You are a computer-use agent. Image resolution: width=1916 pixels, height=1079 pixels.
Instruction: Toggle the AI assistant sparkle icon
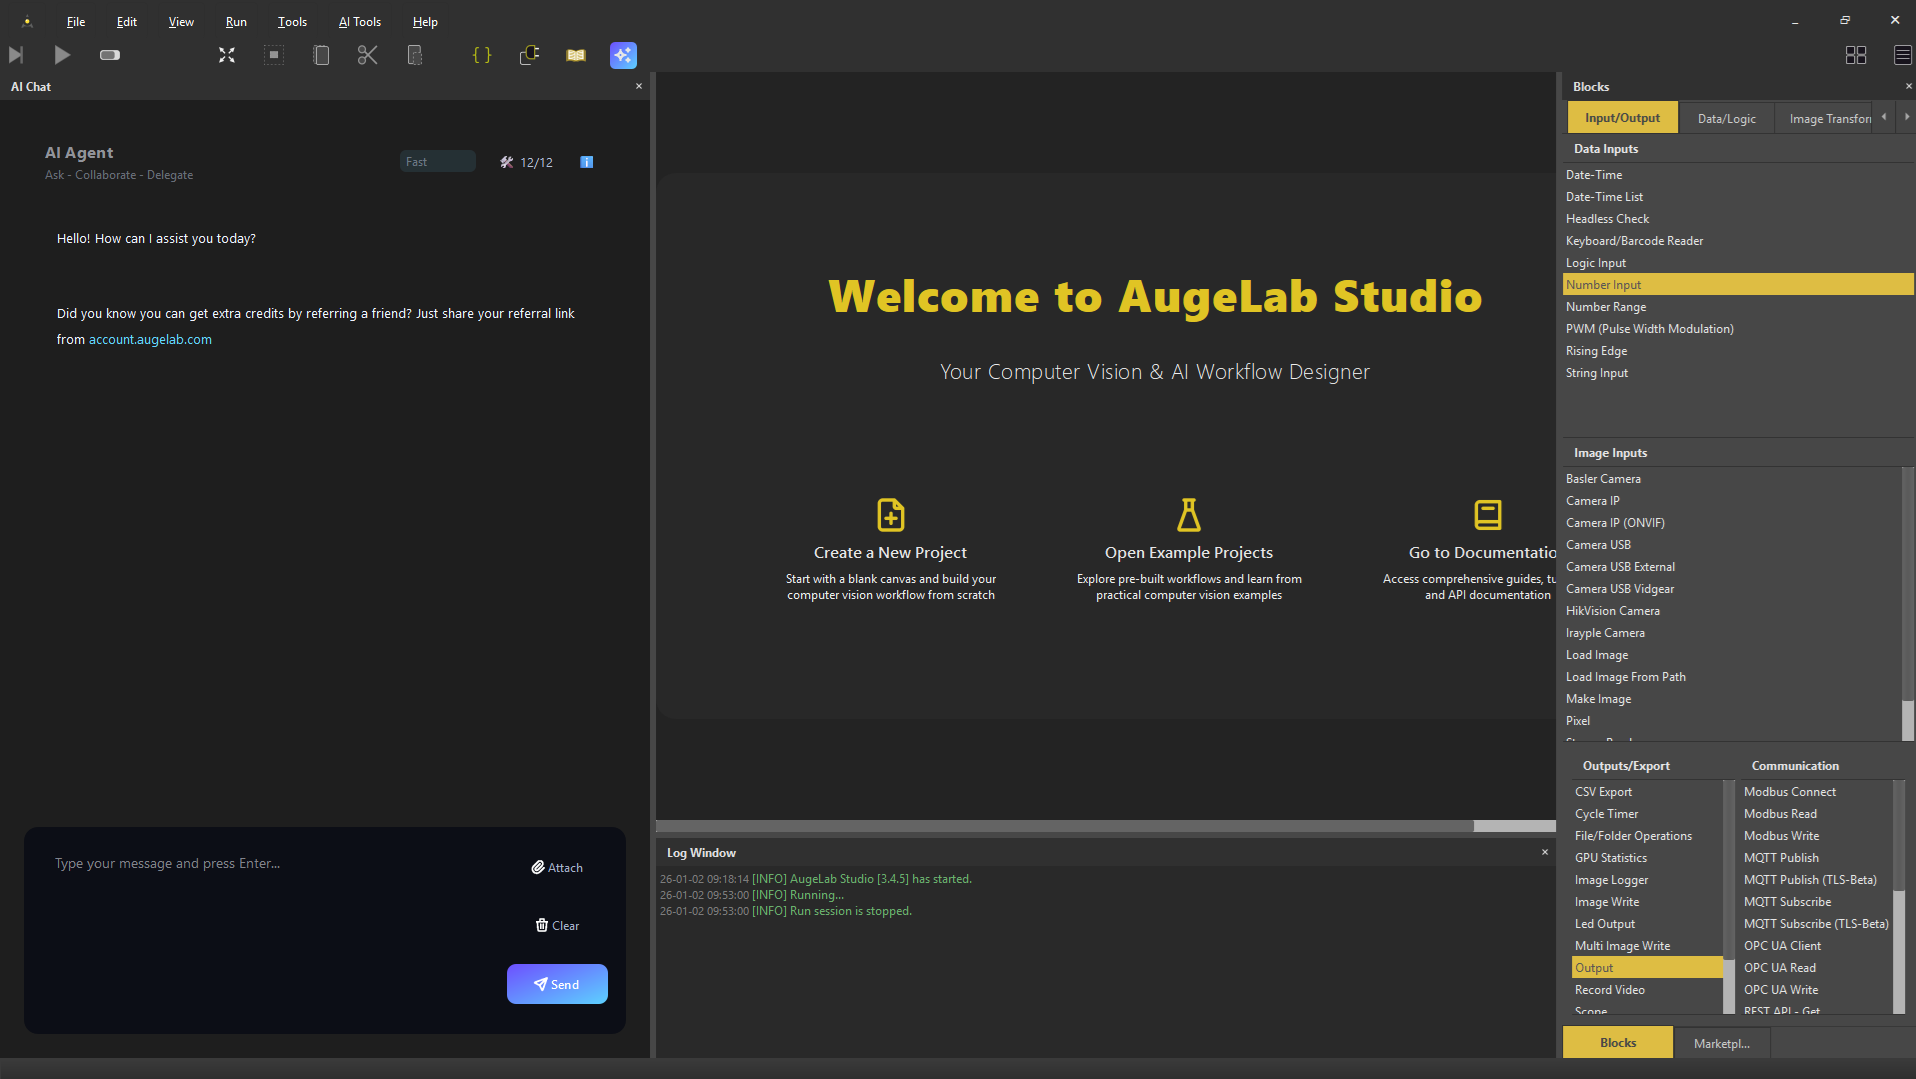[x=623, y=55]
